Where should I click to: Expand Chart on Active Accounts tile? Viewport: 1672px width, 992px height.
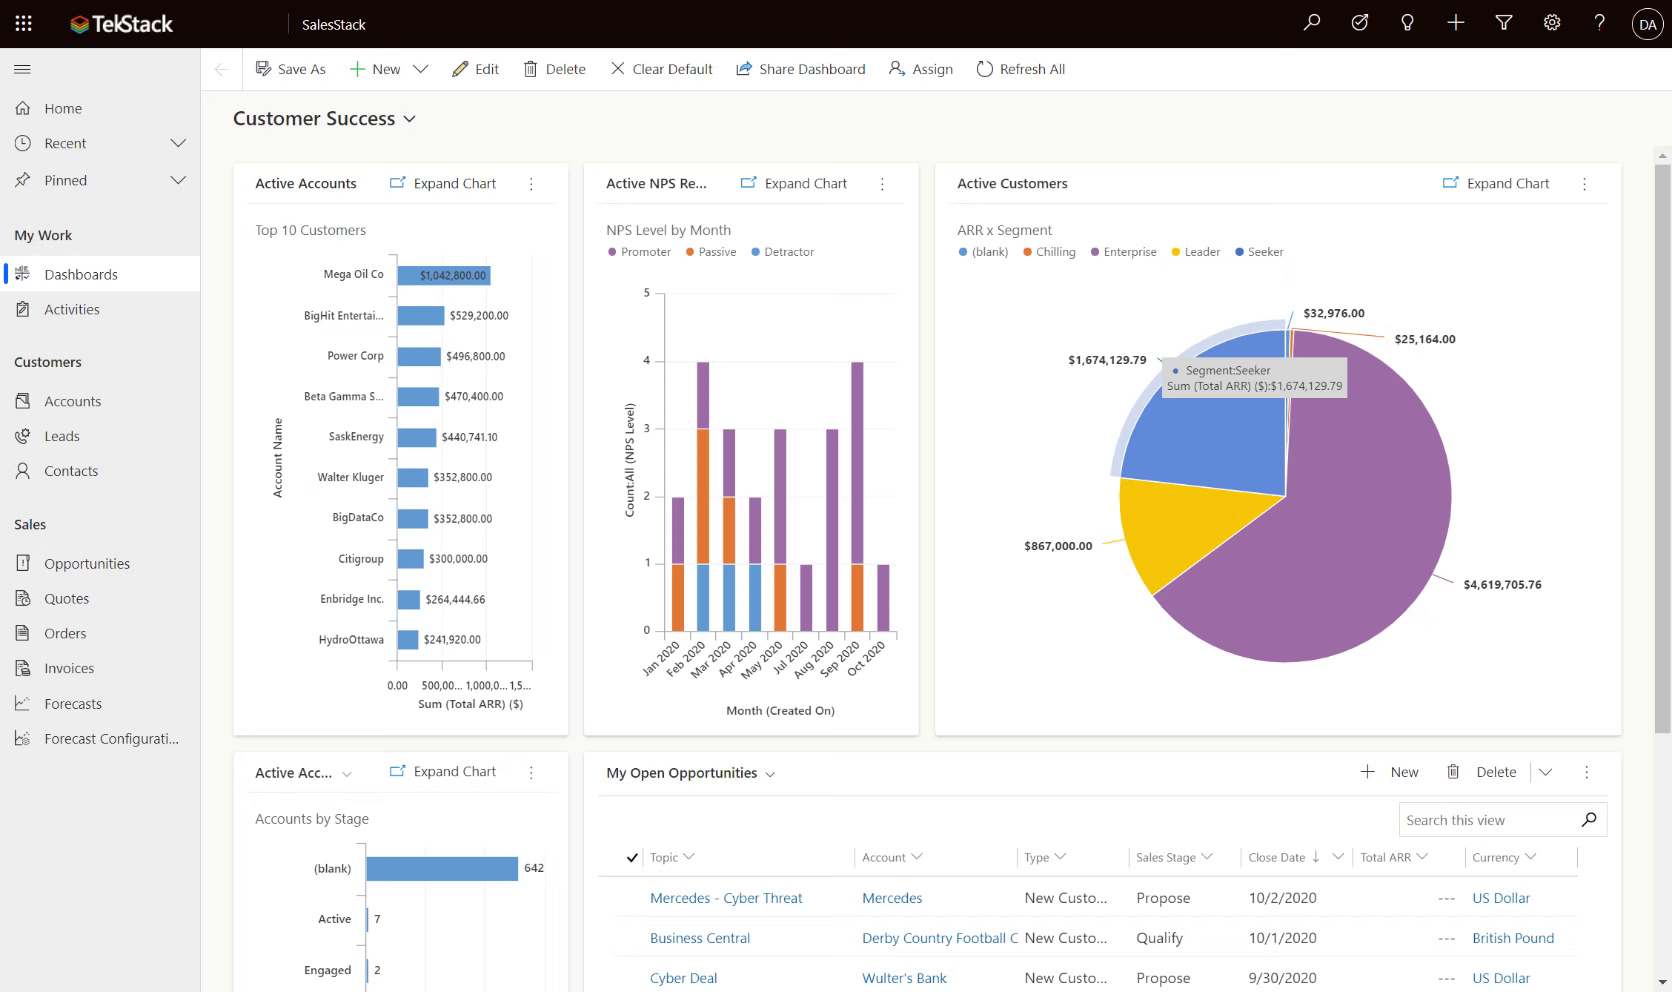[443, 183]
